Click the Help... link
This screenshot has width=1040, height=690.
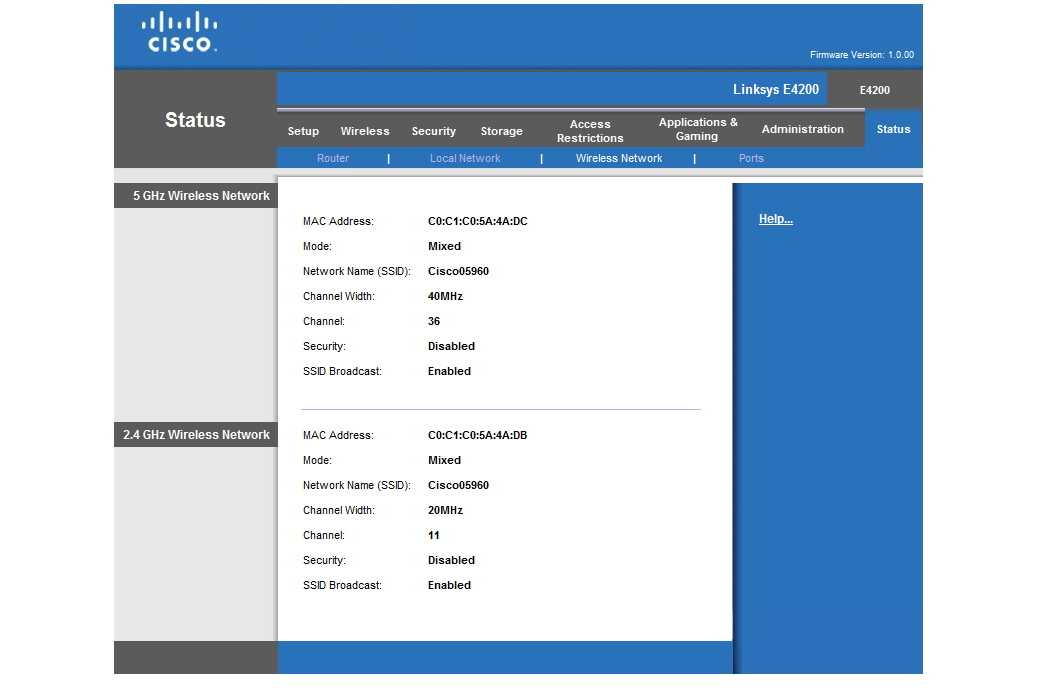point(775,219)
